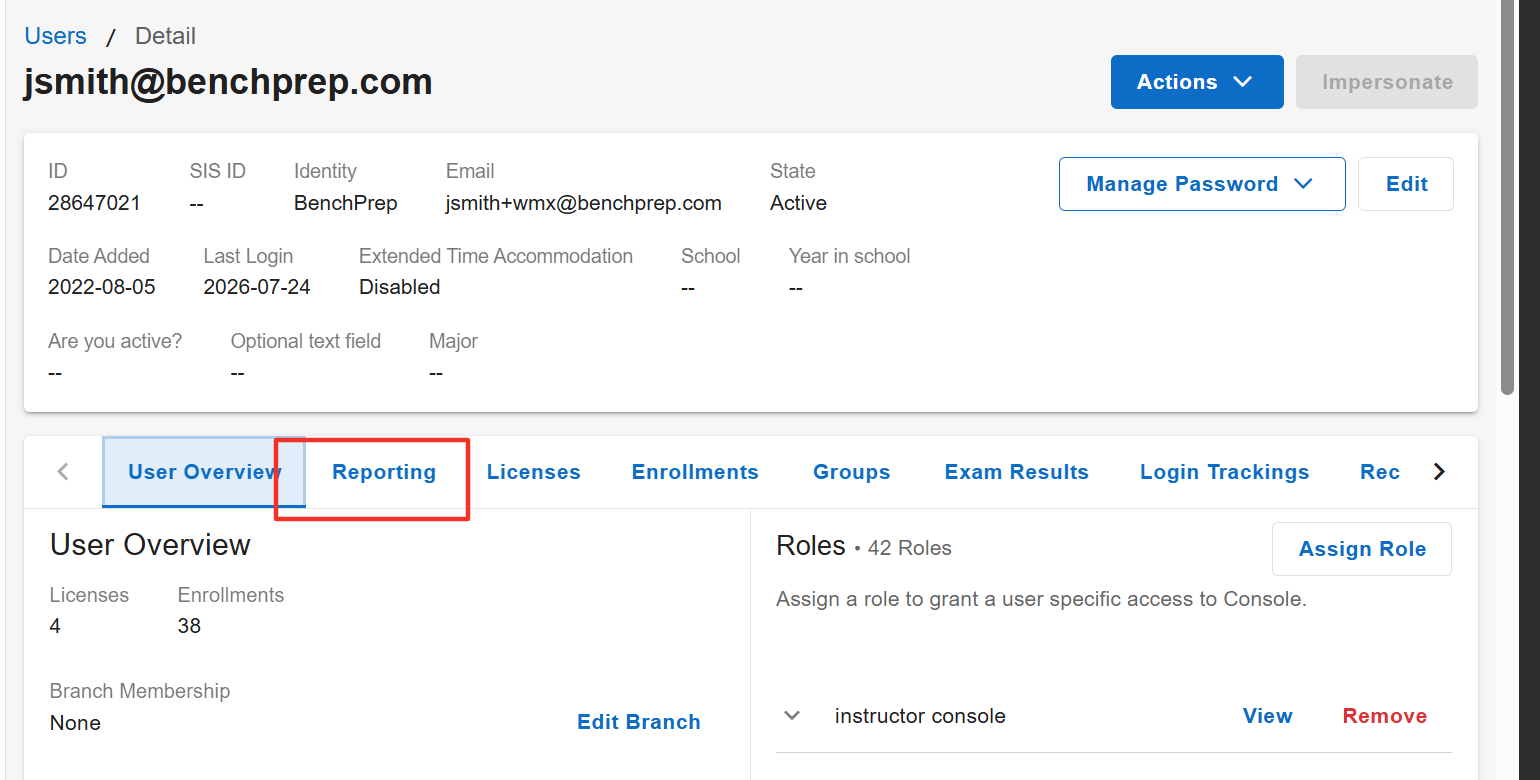Open the Actions dropdown menu
1540x780 pixels.
1197,82
